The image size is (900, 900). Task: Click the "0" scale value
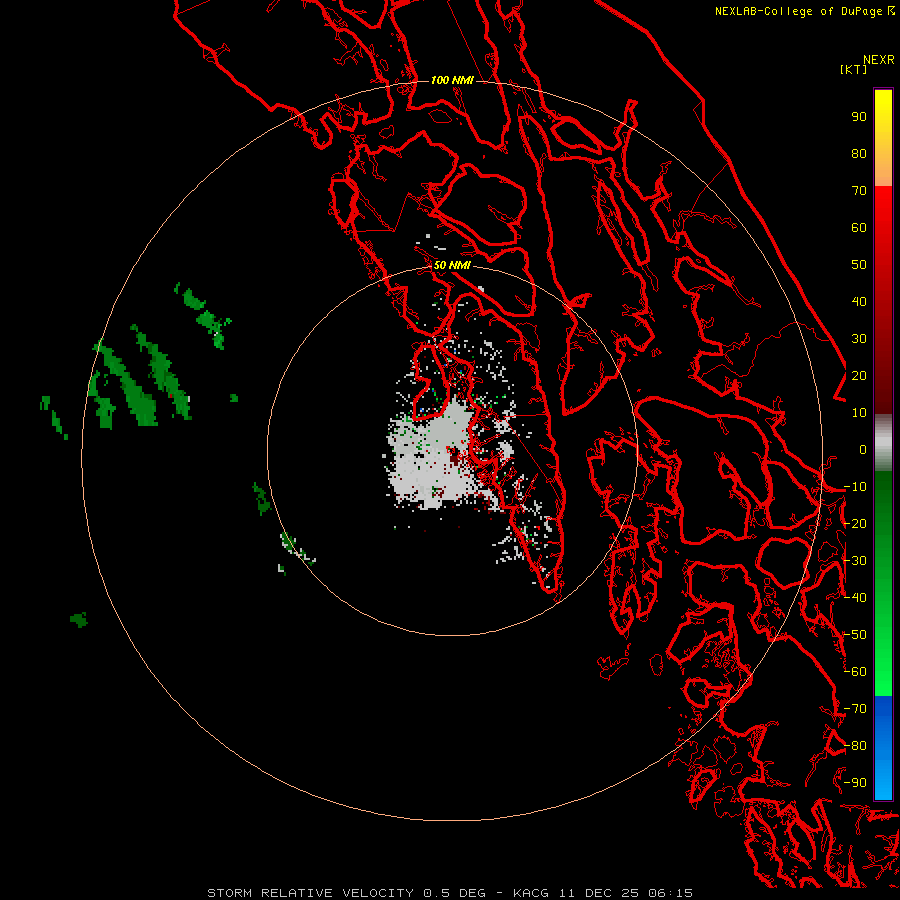(863, 450)
